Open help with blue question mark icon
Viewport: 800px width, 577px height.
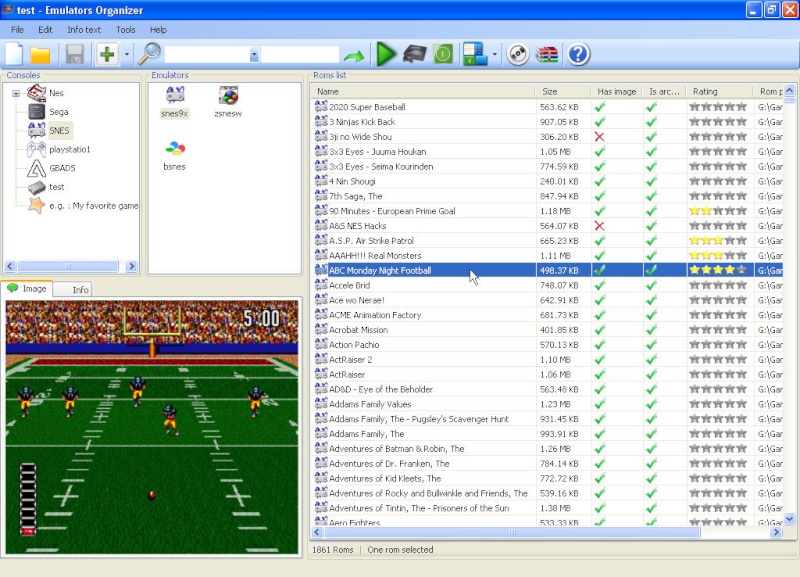pos(578,54)
